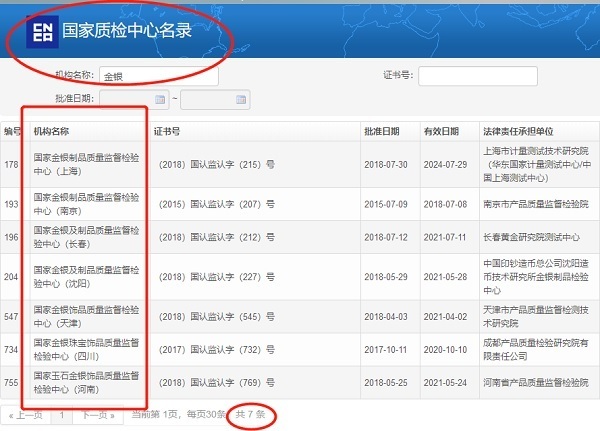Open calendar picker for start approval date
This screenshot has height=431, width=600.
pyautogui.click(x=160, y=100)
